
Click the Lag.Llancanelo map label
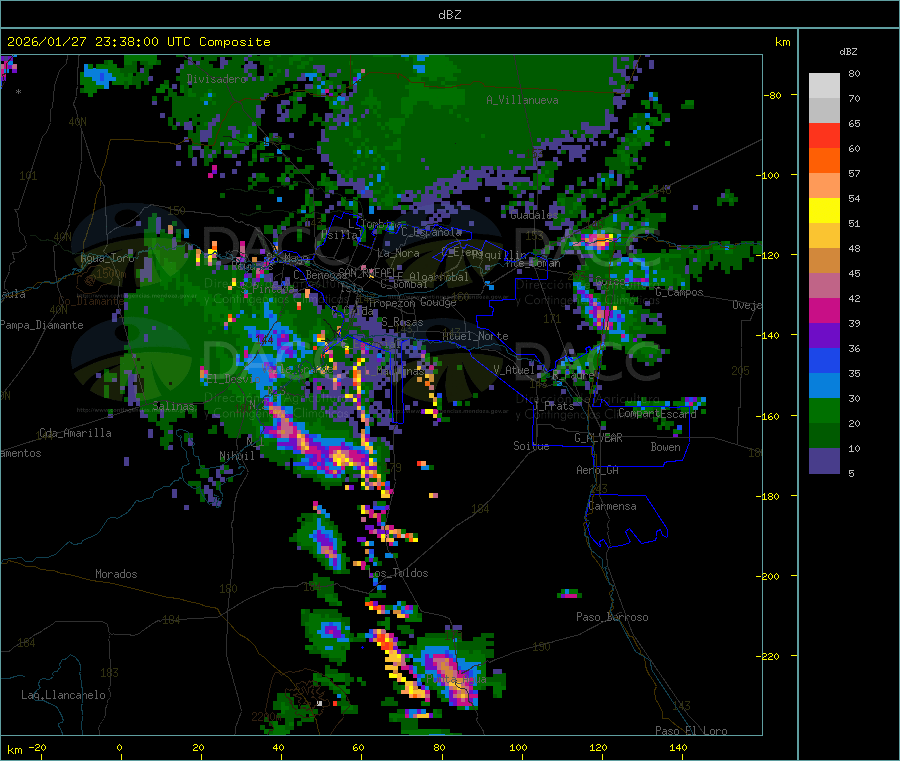[x=63, y=696]
